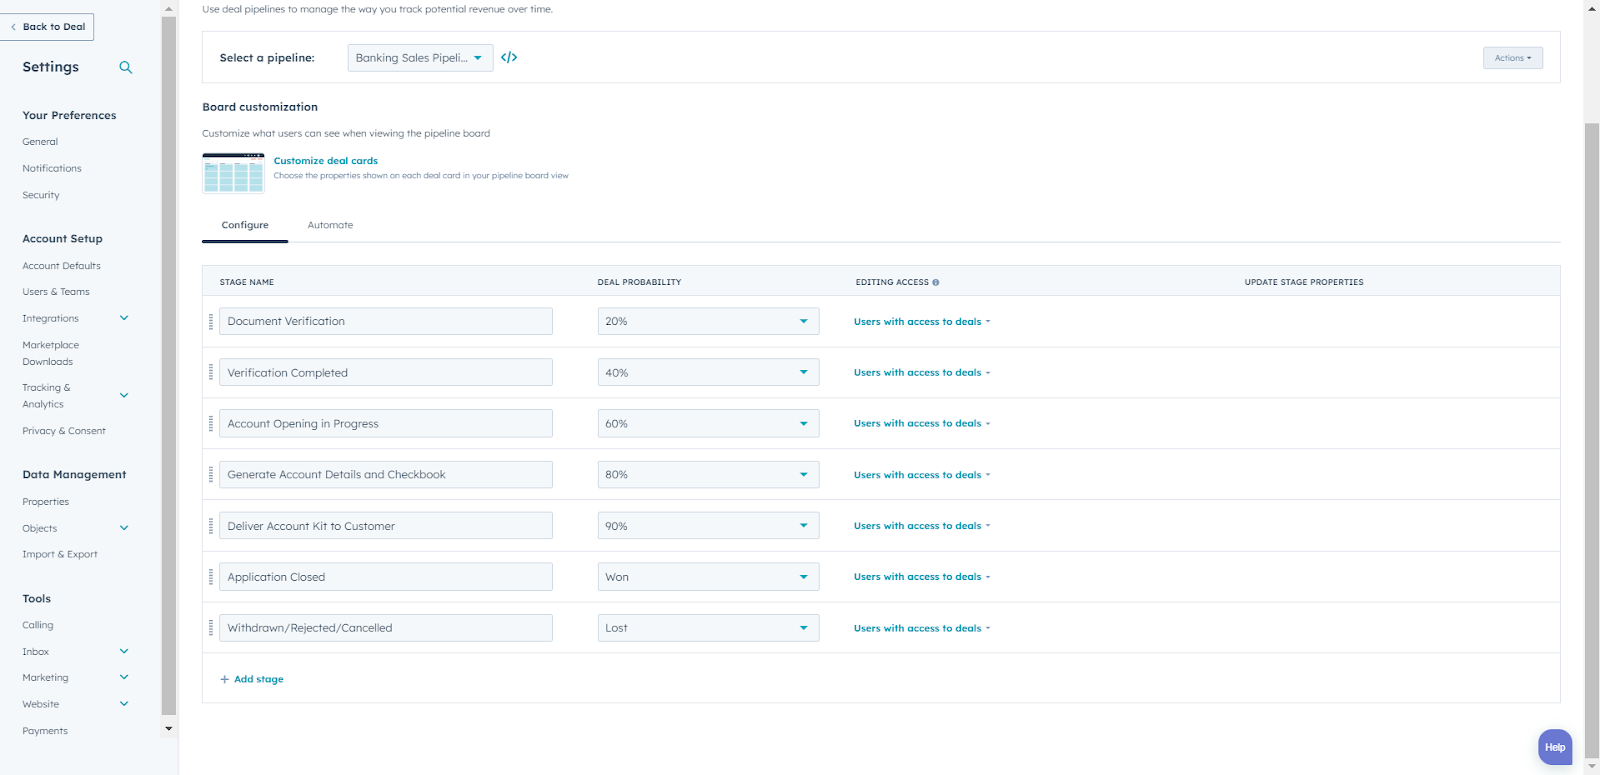This screenshot has width=1600, height=775.
Task: Grab the drag handle for Application Closed
Action: (211, 576)
